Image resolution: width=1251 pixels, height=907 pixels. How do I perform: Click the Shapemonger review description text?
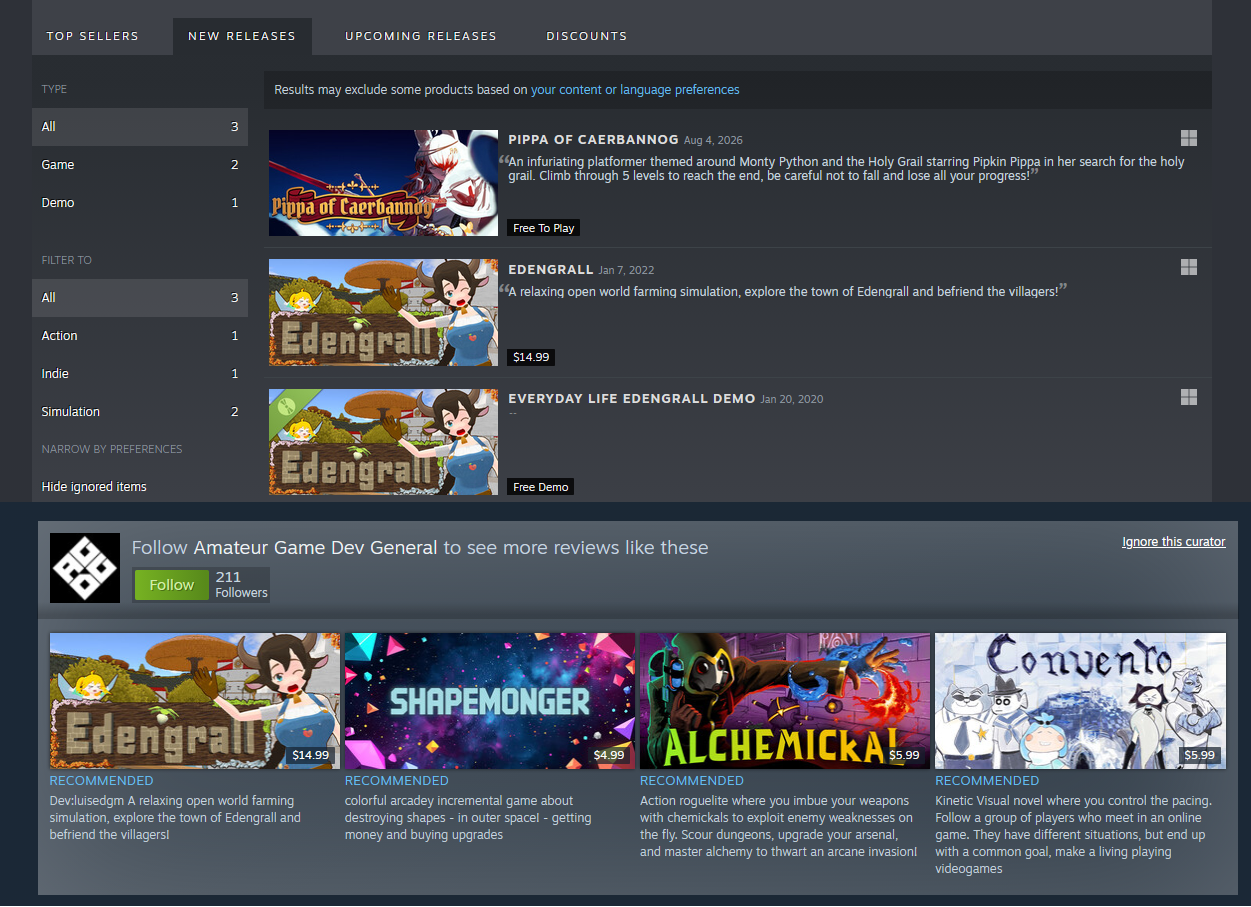468,818
